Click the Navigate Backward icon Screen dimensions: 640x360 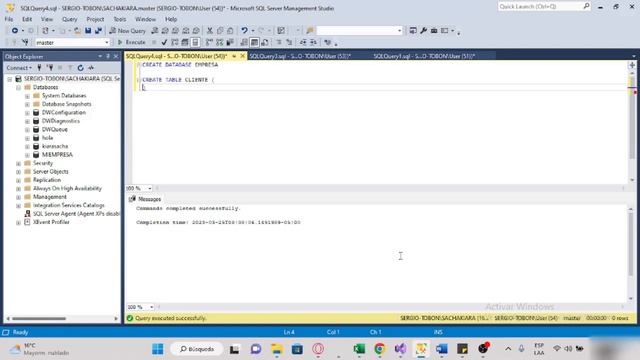[15, 31]
